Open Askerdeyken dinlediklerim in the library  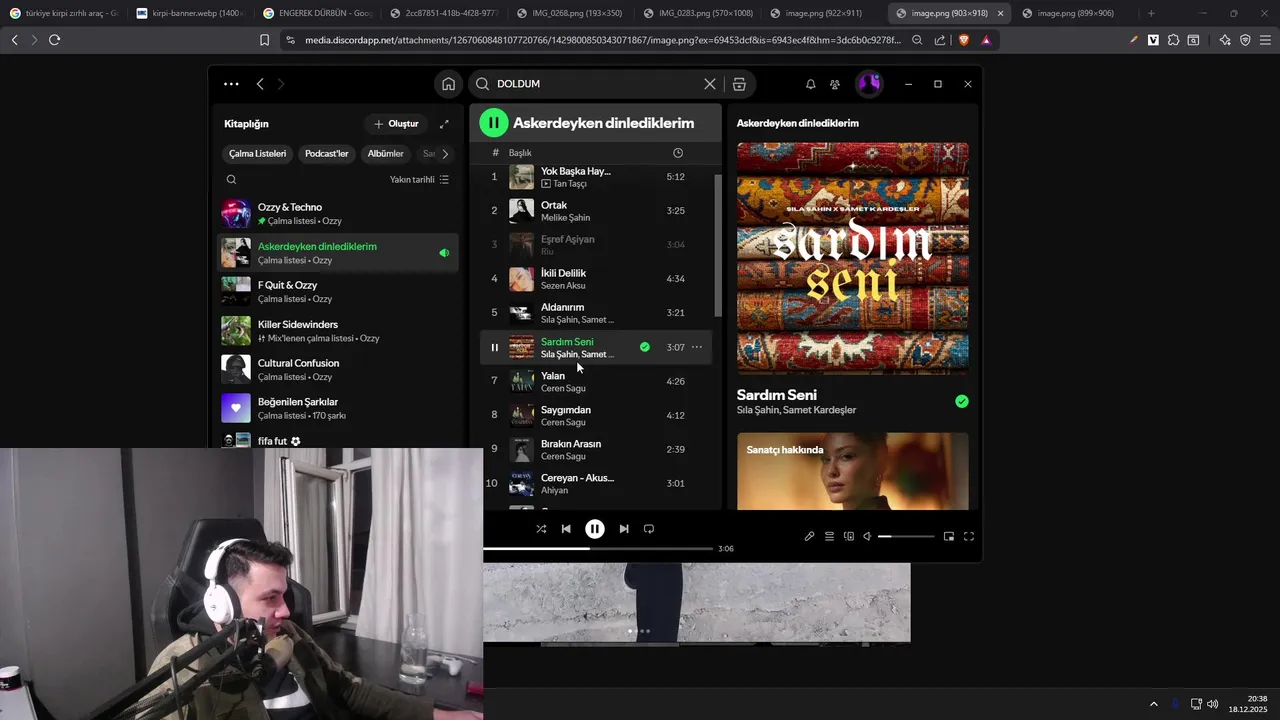[338, 253]
